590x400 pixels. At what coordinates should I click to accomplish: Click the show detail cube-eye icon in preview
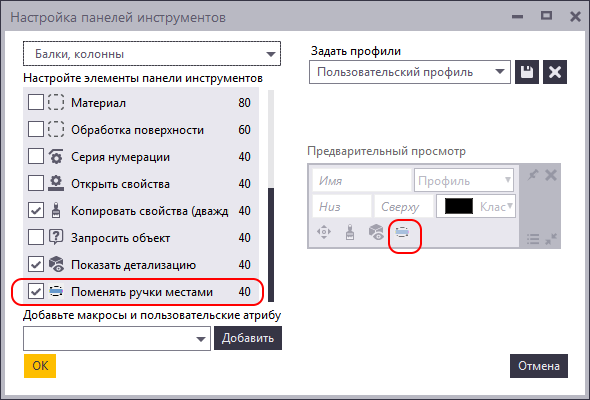[x=376, y=232]
